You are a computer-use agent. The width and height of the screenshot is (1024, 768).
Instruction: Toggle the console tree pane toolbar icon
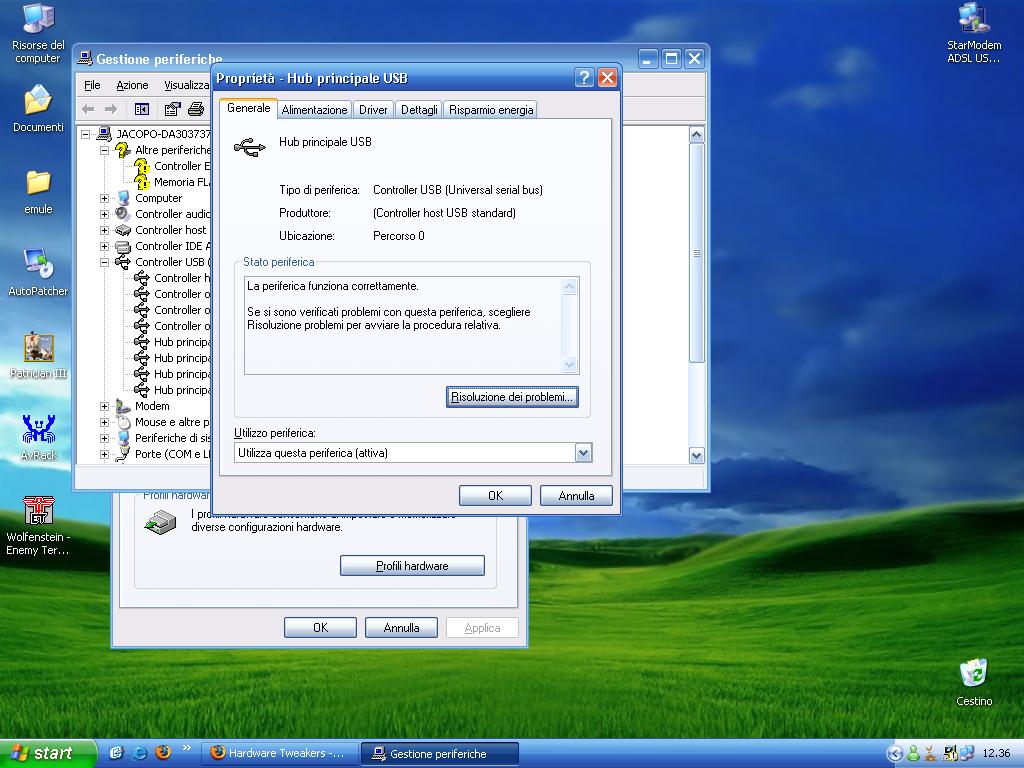click(142, 109)
